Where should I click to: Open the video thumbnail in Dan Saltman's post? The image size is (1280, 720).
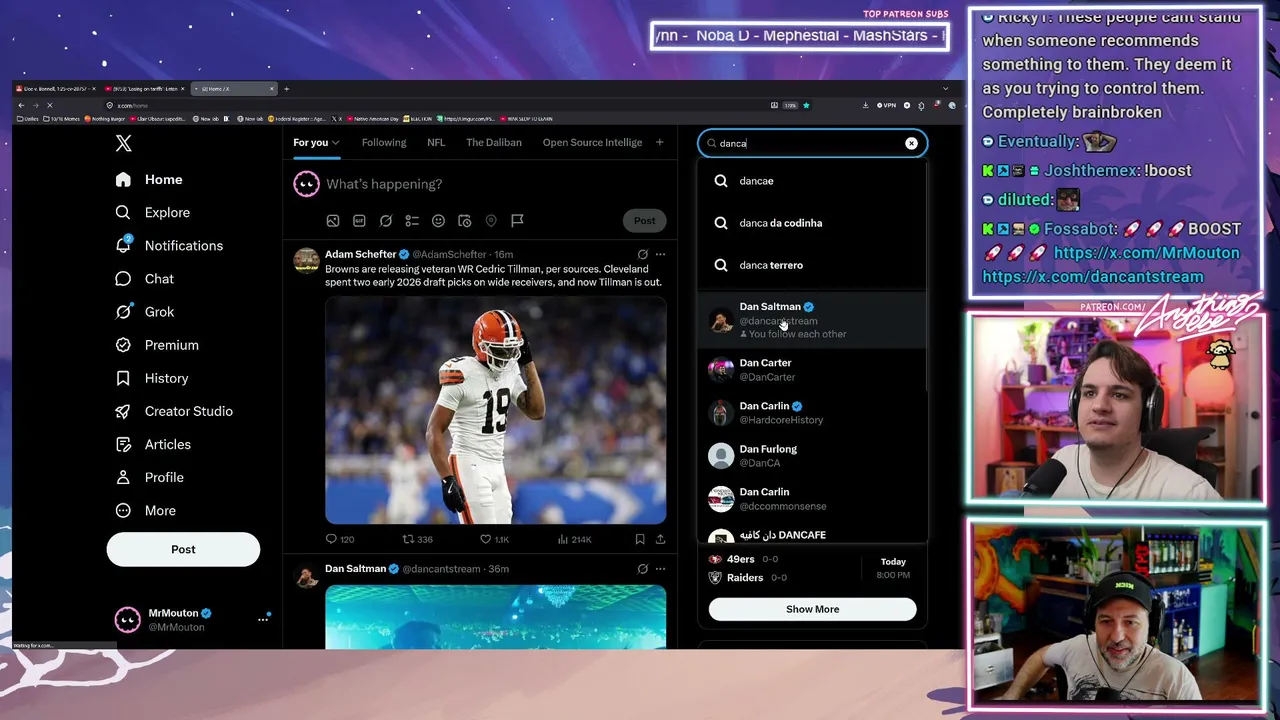coord(495,616)
